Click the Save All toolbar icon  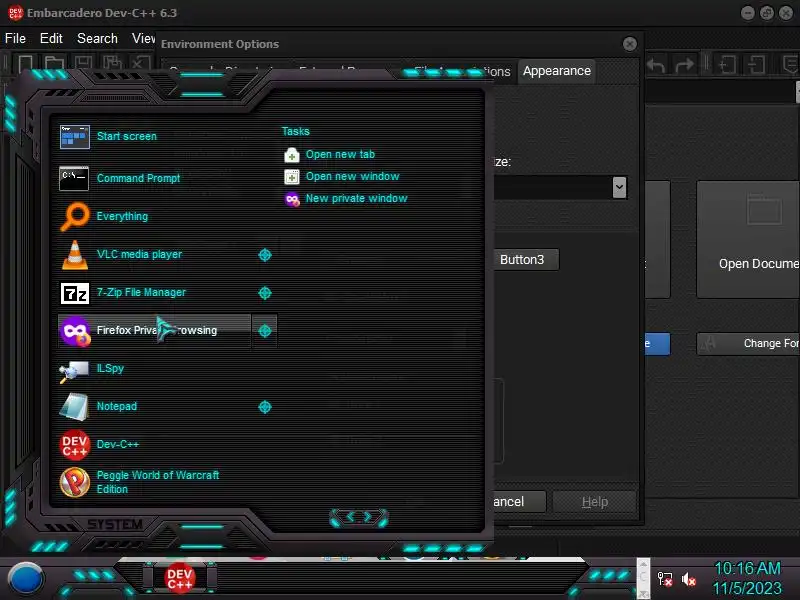[112, 64]
